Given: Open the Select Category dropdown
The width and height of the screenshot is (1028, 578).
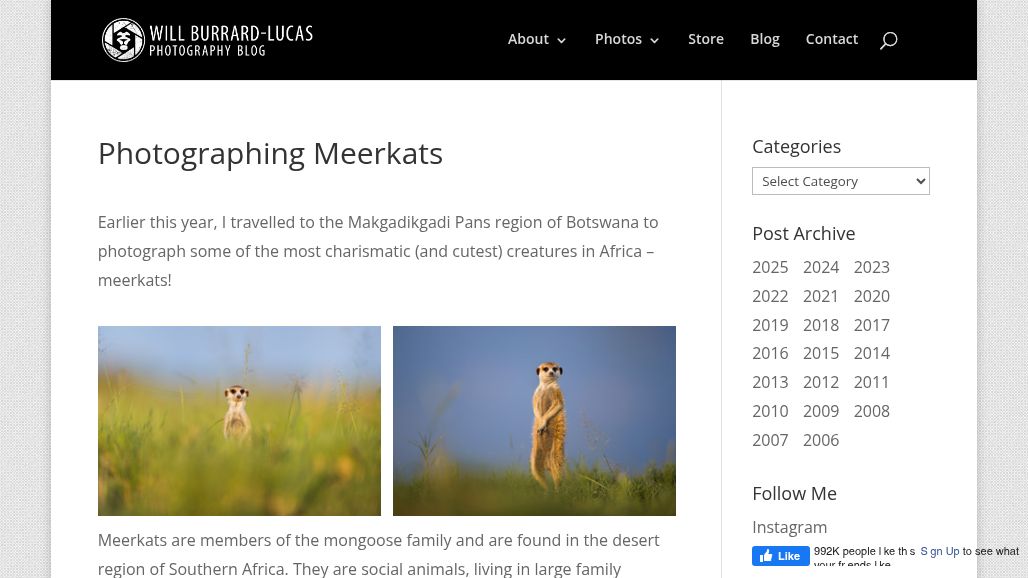Looking at the screenshot, I should pyautogui.click(x=840, y=181).
